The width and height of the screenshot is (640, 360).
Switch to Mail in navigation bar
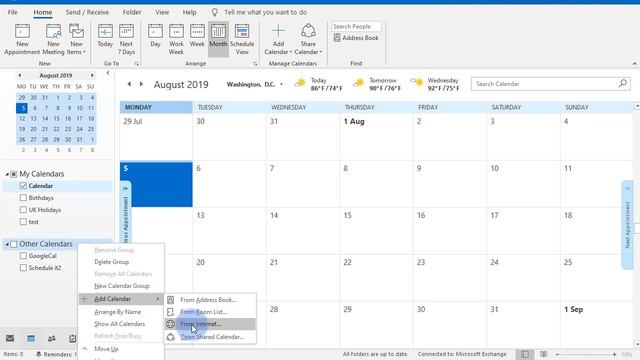pos(10,338)
